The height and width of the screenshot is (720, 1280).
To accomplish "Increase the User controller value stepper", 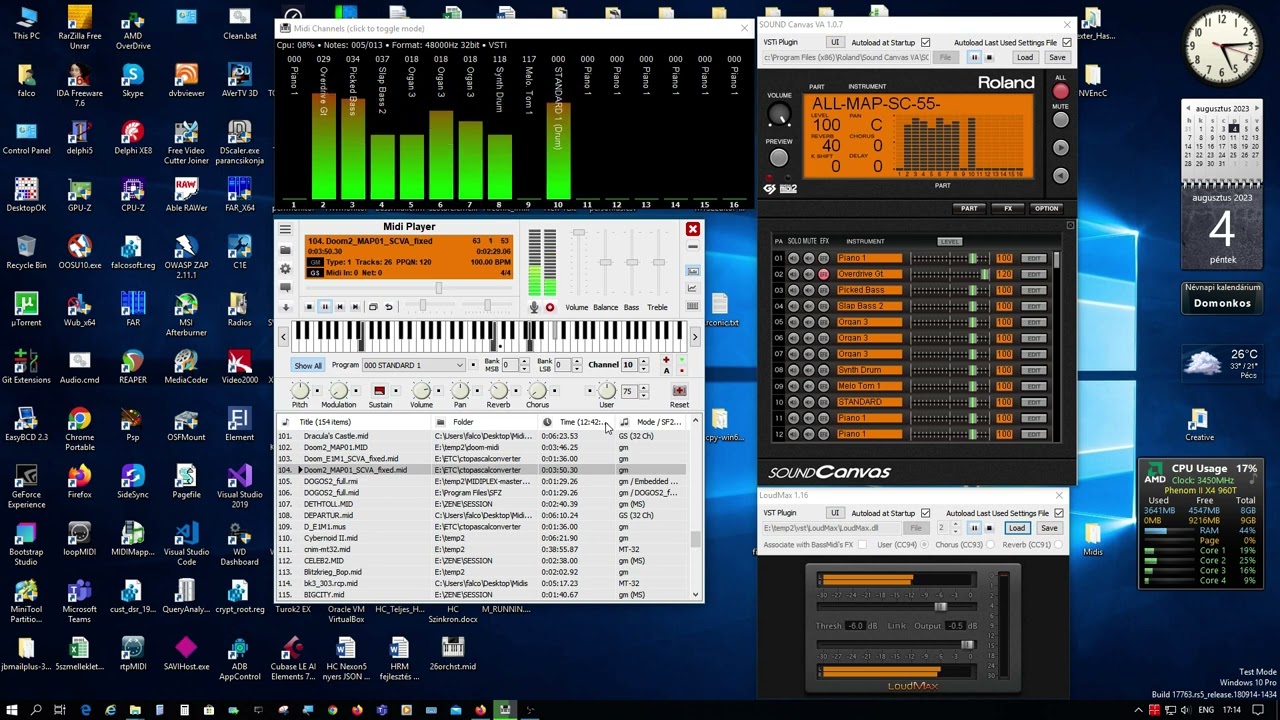I will point(643,388).
